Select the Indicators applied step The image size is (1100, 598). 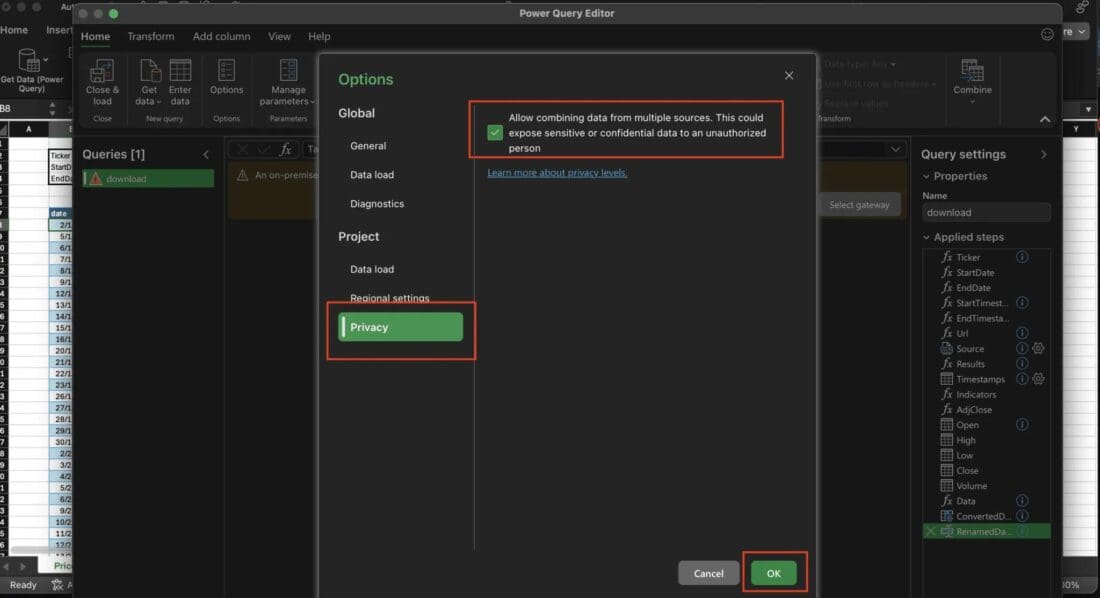point(976,394)
